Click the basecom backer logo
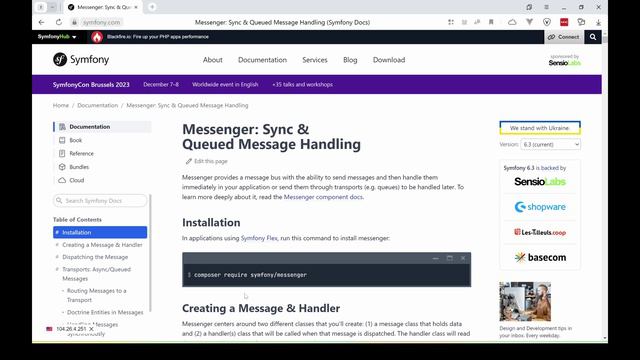 (540, 258)
